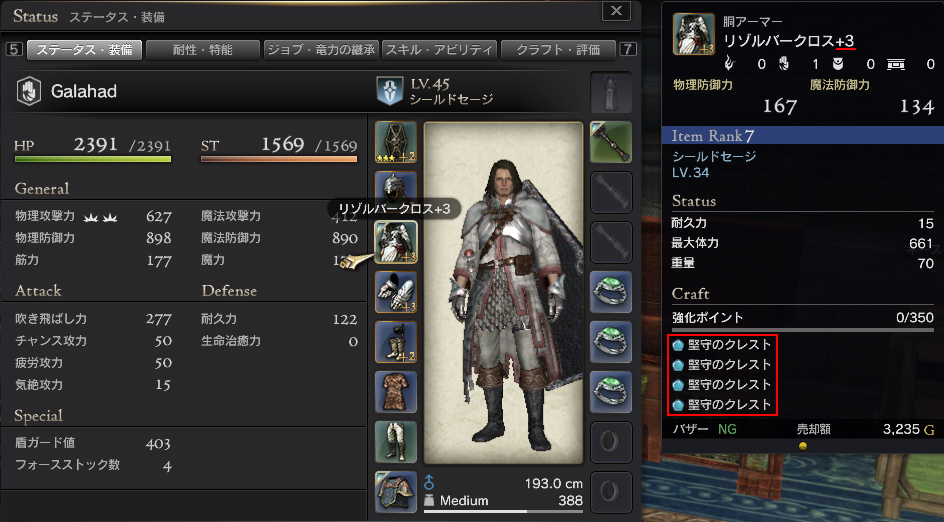Click the Resolver Cloth+3 body armor slot
The width and height of the screenshot is (944, 522).
[396, 242]
